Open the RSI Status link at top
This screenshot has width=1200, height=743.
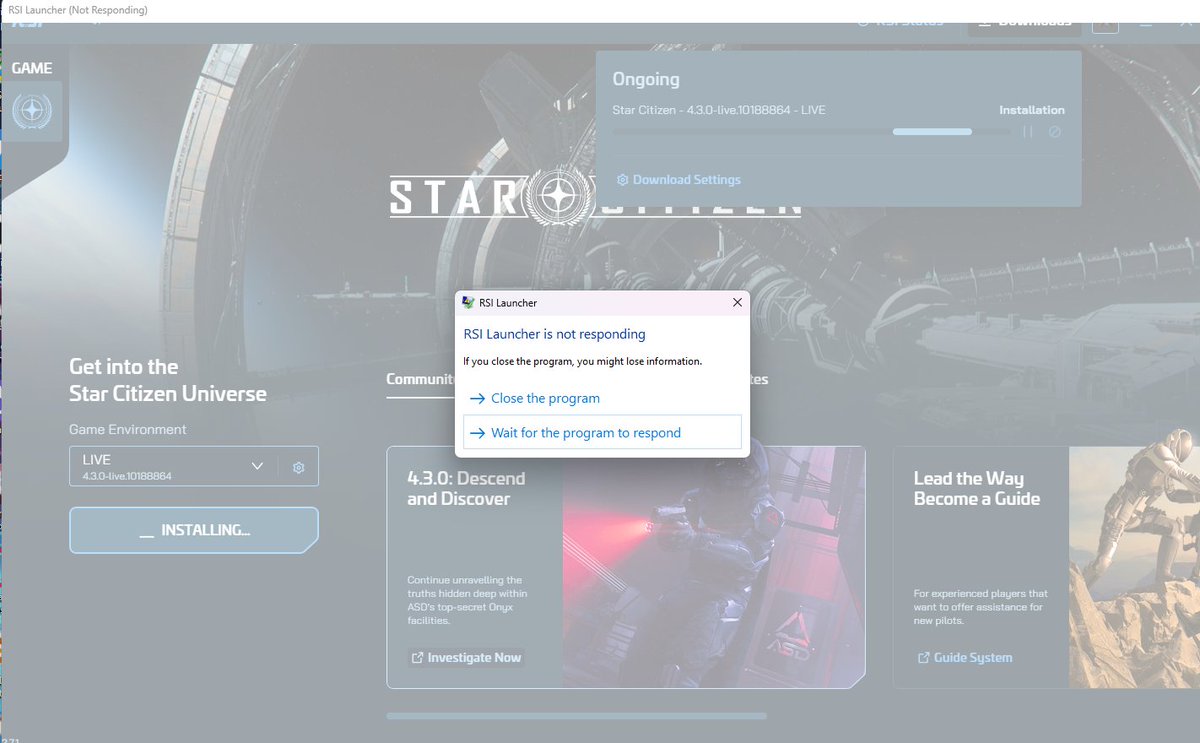(900, 21)
